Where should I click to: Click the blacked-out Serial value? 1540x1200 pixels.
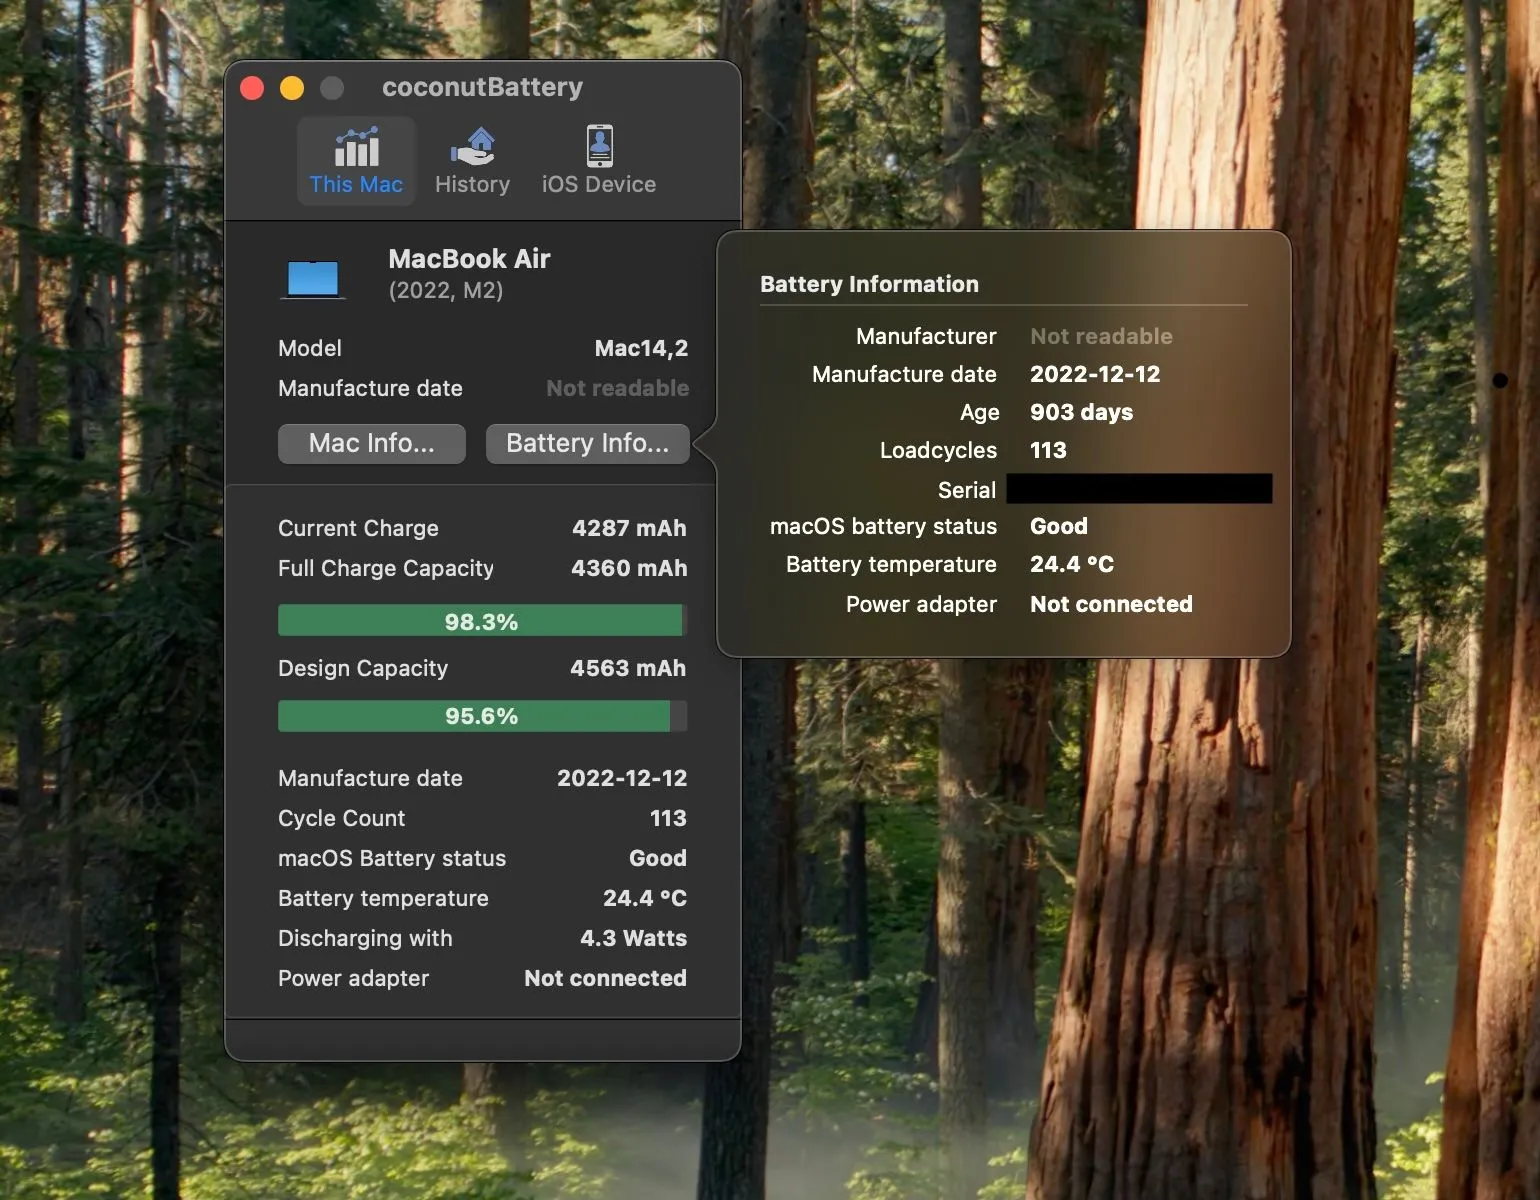pos(1139,489)
